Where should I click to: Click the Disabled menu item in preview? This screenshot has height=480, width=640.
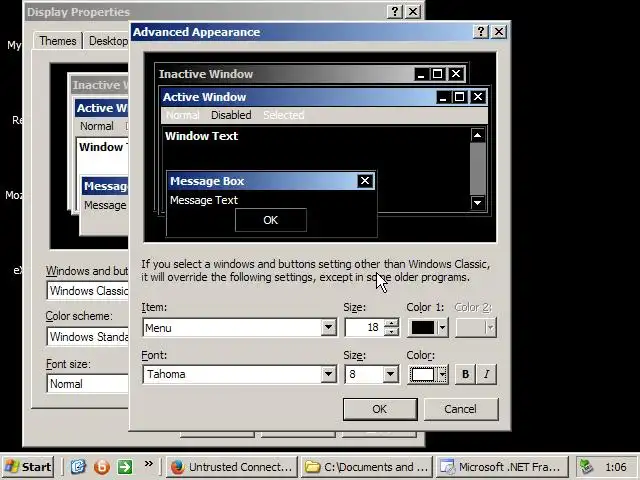(231, 115)
